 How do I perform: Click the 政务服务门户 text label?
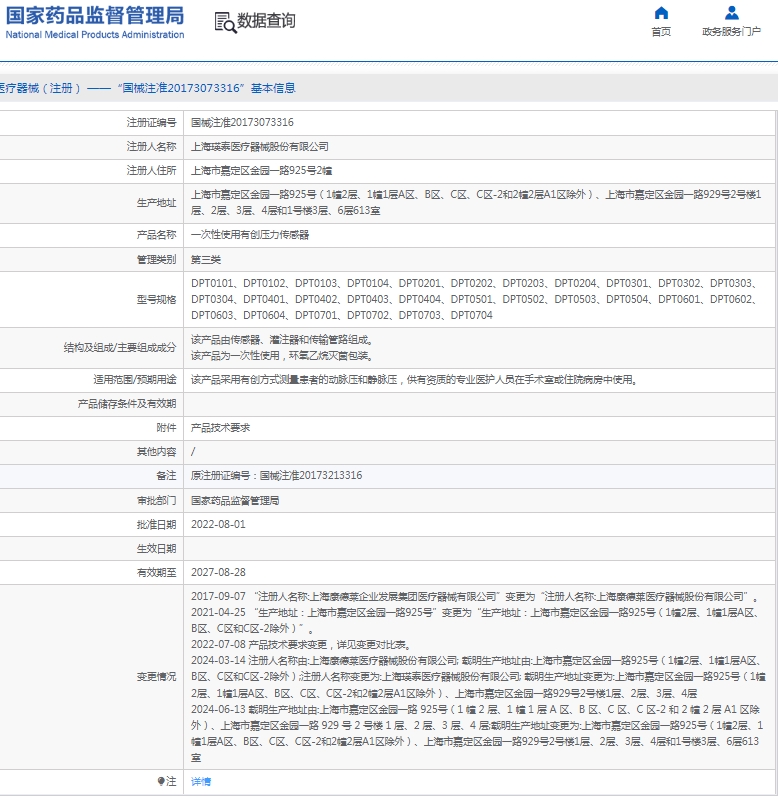click(x=732, y=32)
